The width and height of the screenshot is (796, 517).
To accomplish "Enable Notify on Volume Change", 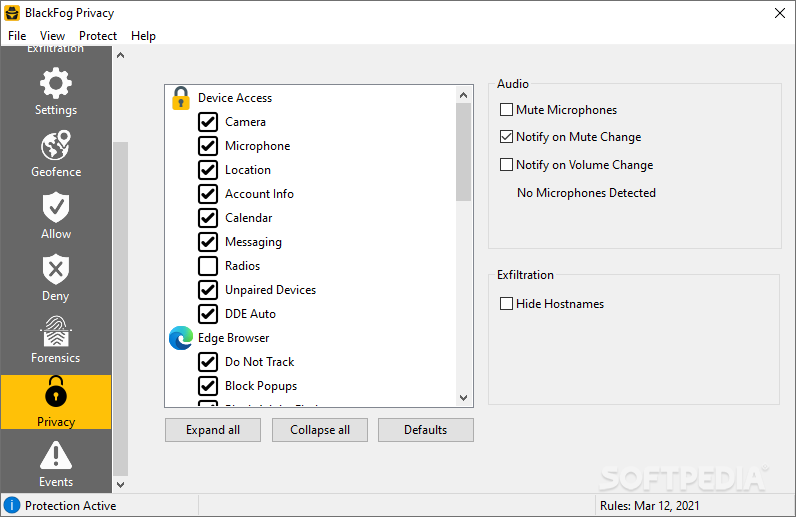I will [x=506, y=165].
